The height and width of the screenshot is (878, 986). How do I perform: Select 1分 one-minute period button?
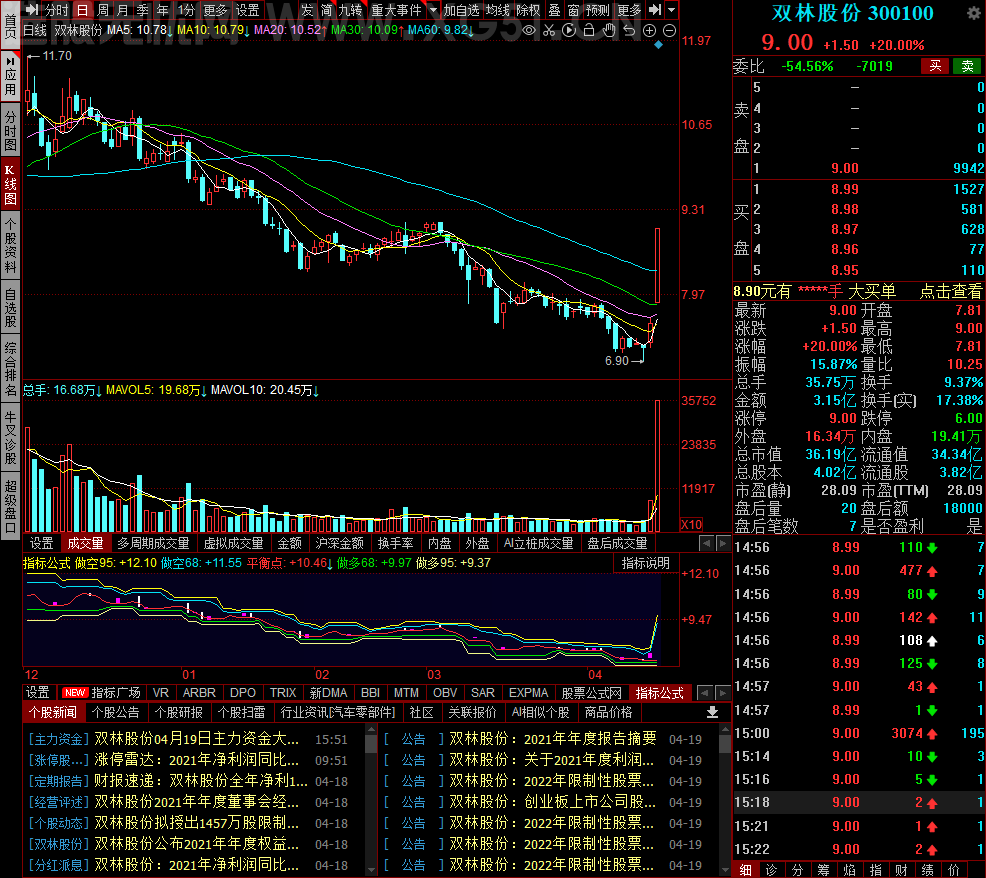[x=186, y=10]
